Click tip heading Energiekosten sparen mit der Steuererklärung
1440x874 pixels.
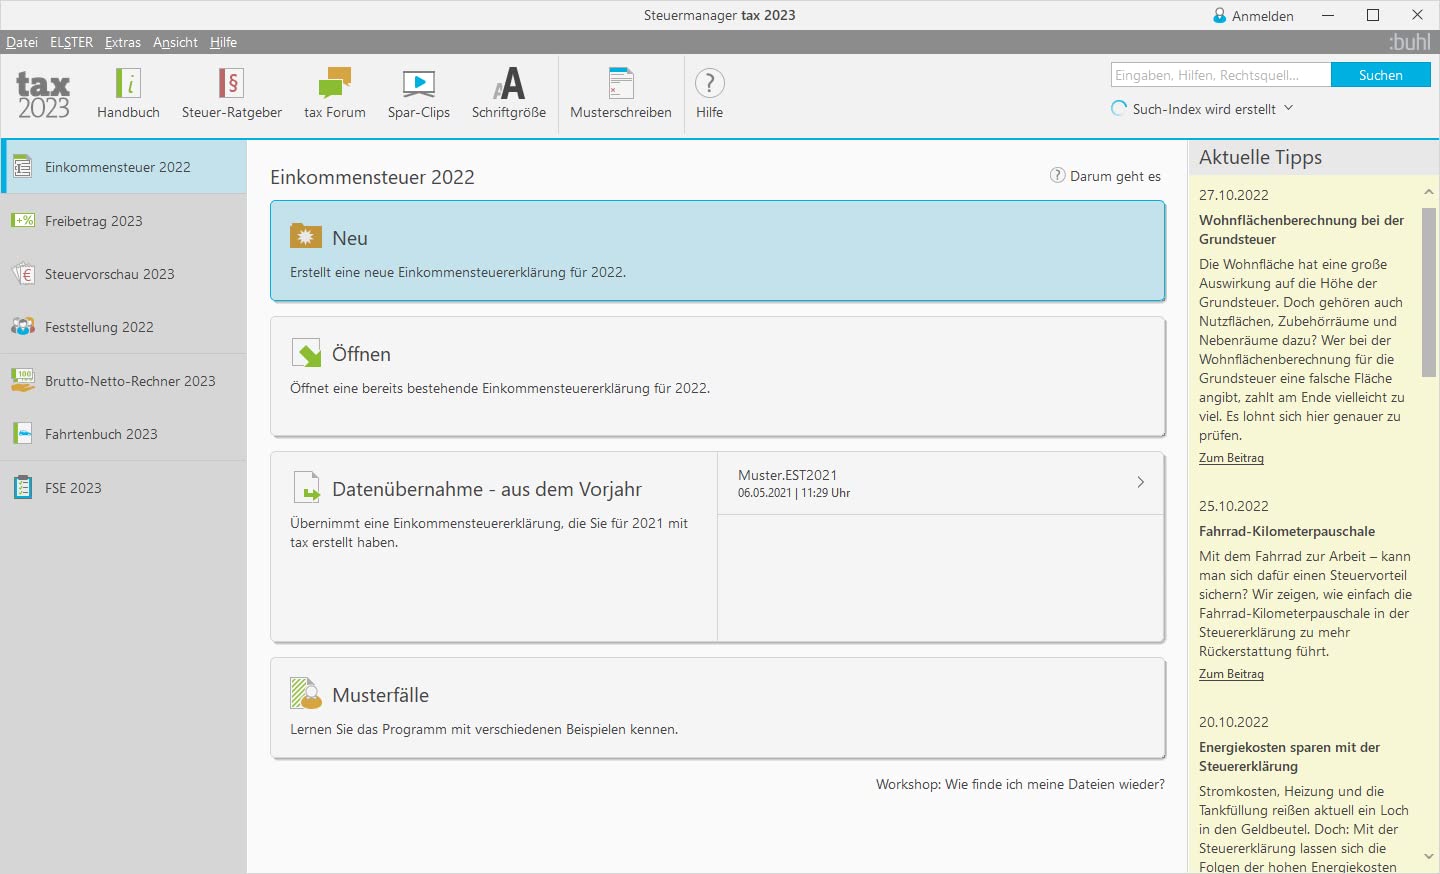coord(1289,756)
